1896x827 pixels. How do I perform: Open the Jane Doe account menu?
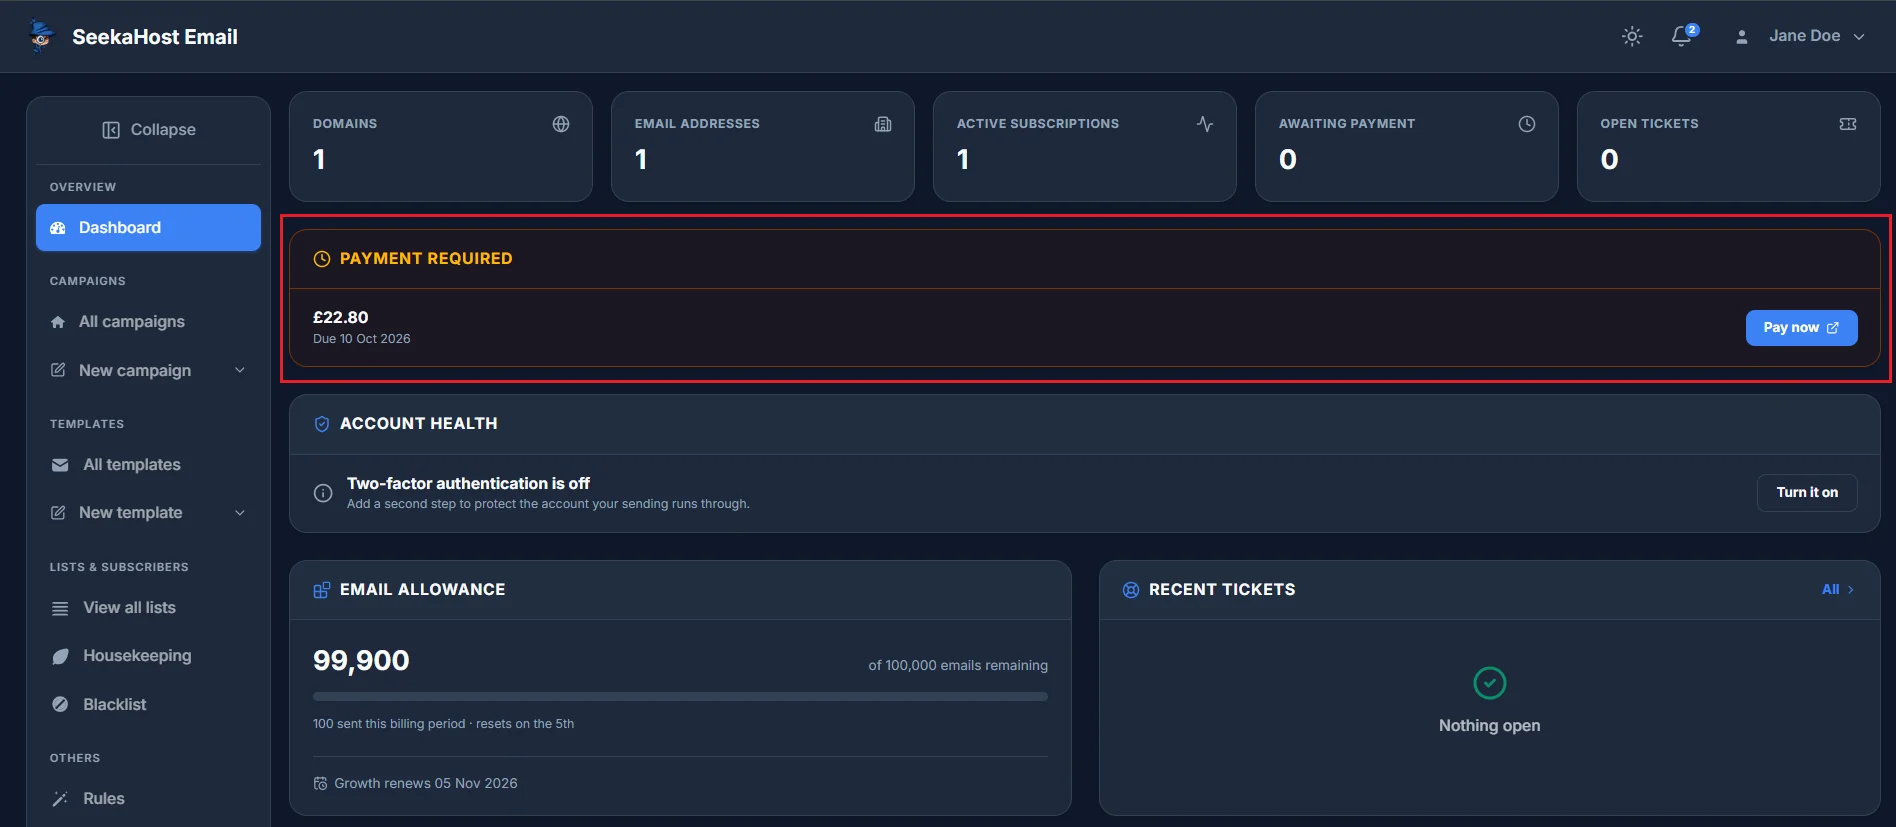(1800, 36)
